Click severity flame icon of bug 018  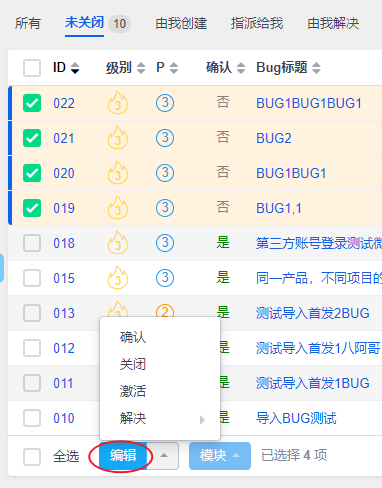click(x=118, y=243)
